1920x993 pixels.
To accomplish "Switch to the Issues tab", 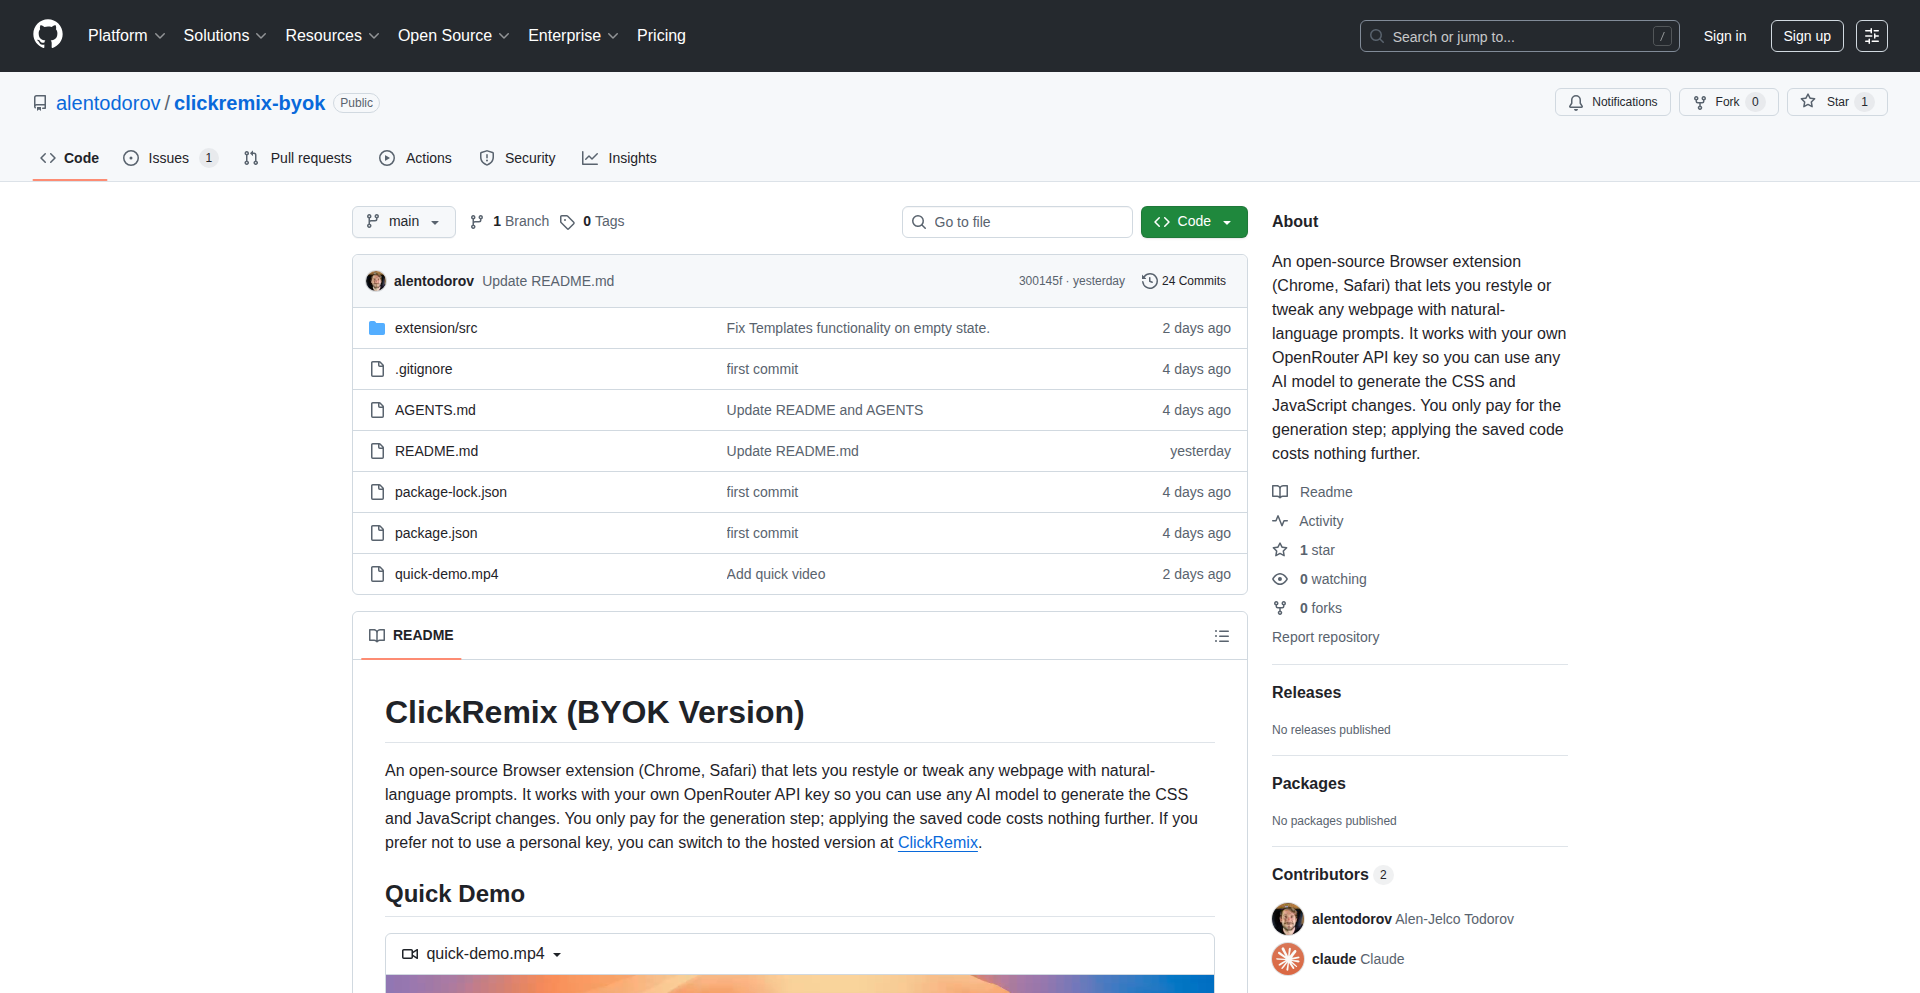I will tap(169, 158).
